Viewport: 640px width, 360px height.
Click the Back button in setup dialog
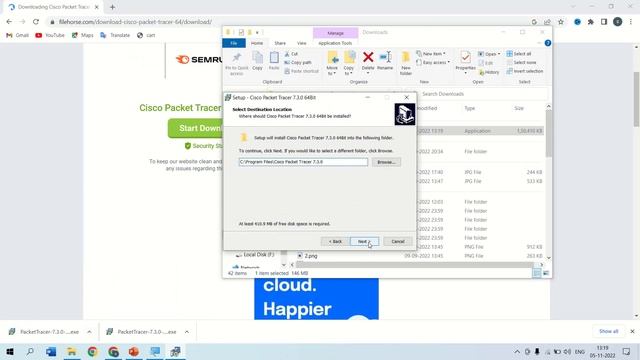(x=335, y=242)
